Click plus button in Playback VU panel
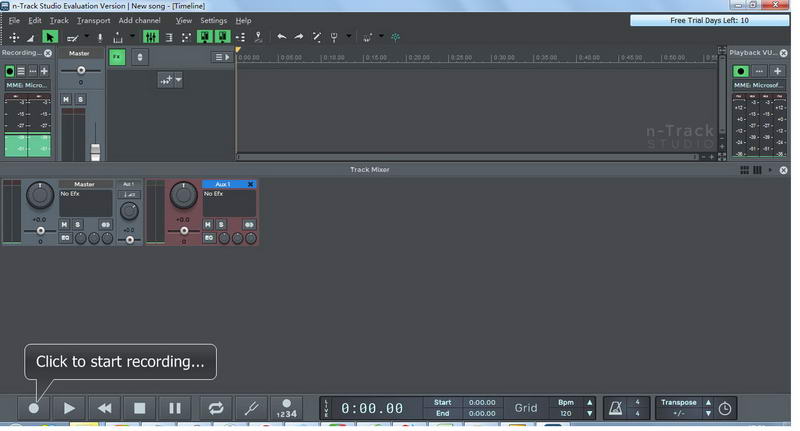 click(777, 71)
